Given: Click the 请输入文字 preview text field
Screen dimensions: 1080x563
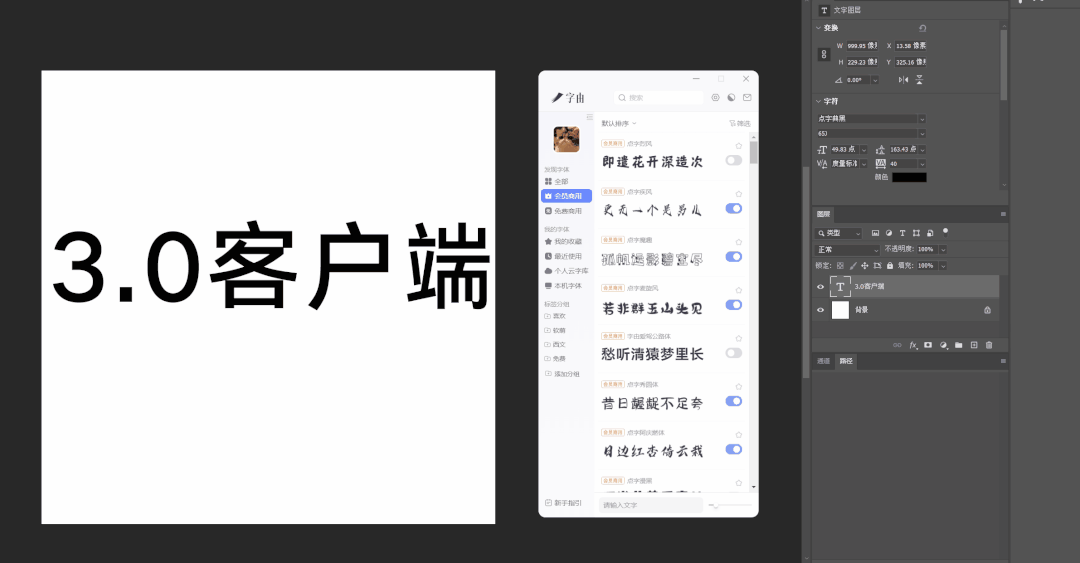Looking at the screenshot, I should tap(651, 505).
